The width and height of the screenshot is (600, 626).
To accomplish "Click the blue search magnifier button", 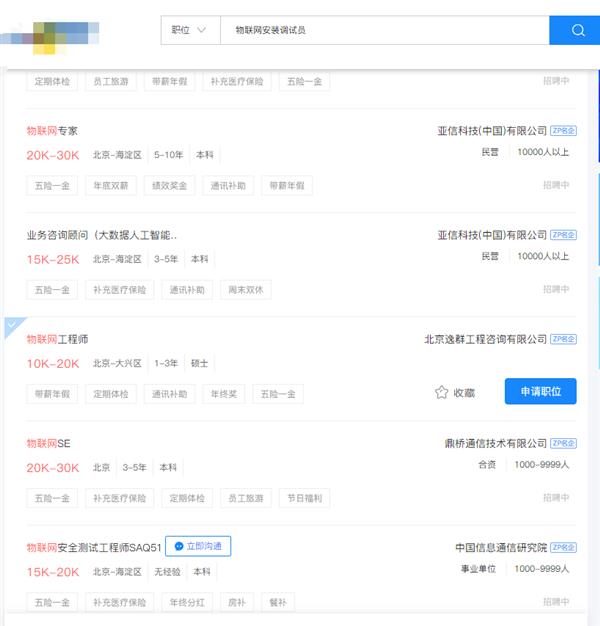I will click(575, 30).
